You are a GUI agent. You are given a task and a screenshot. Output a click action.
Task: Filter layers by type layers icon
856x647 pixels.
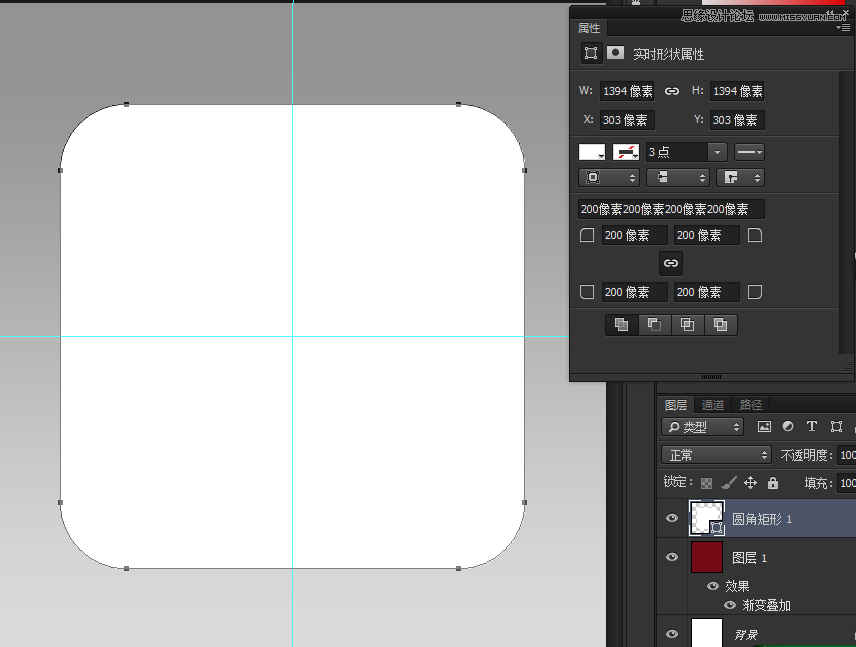pos(812,426)
